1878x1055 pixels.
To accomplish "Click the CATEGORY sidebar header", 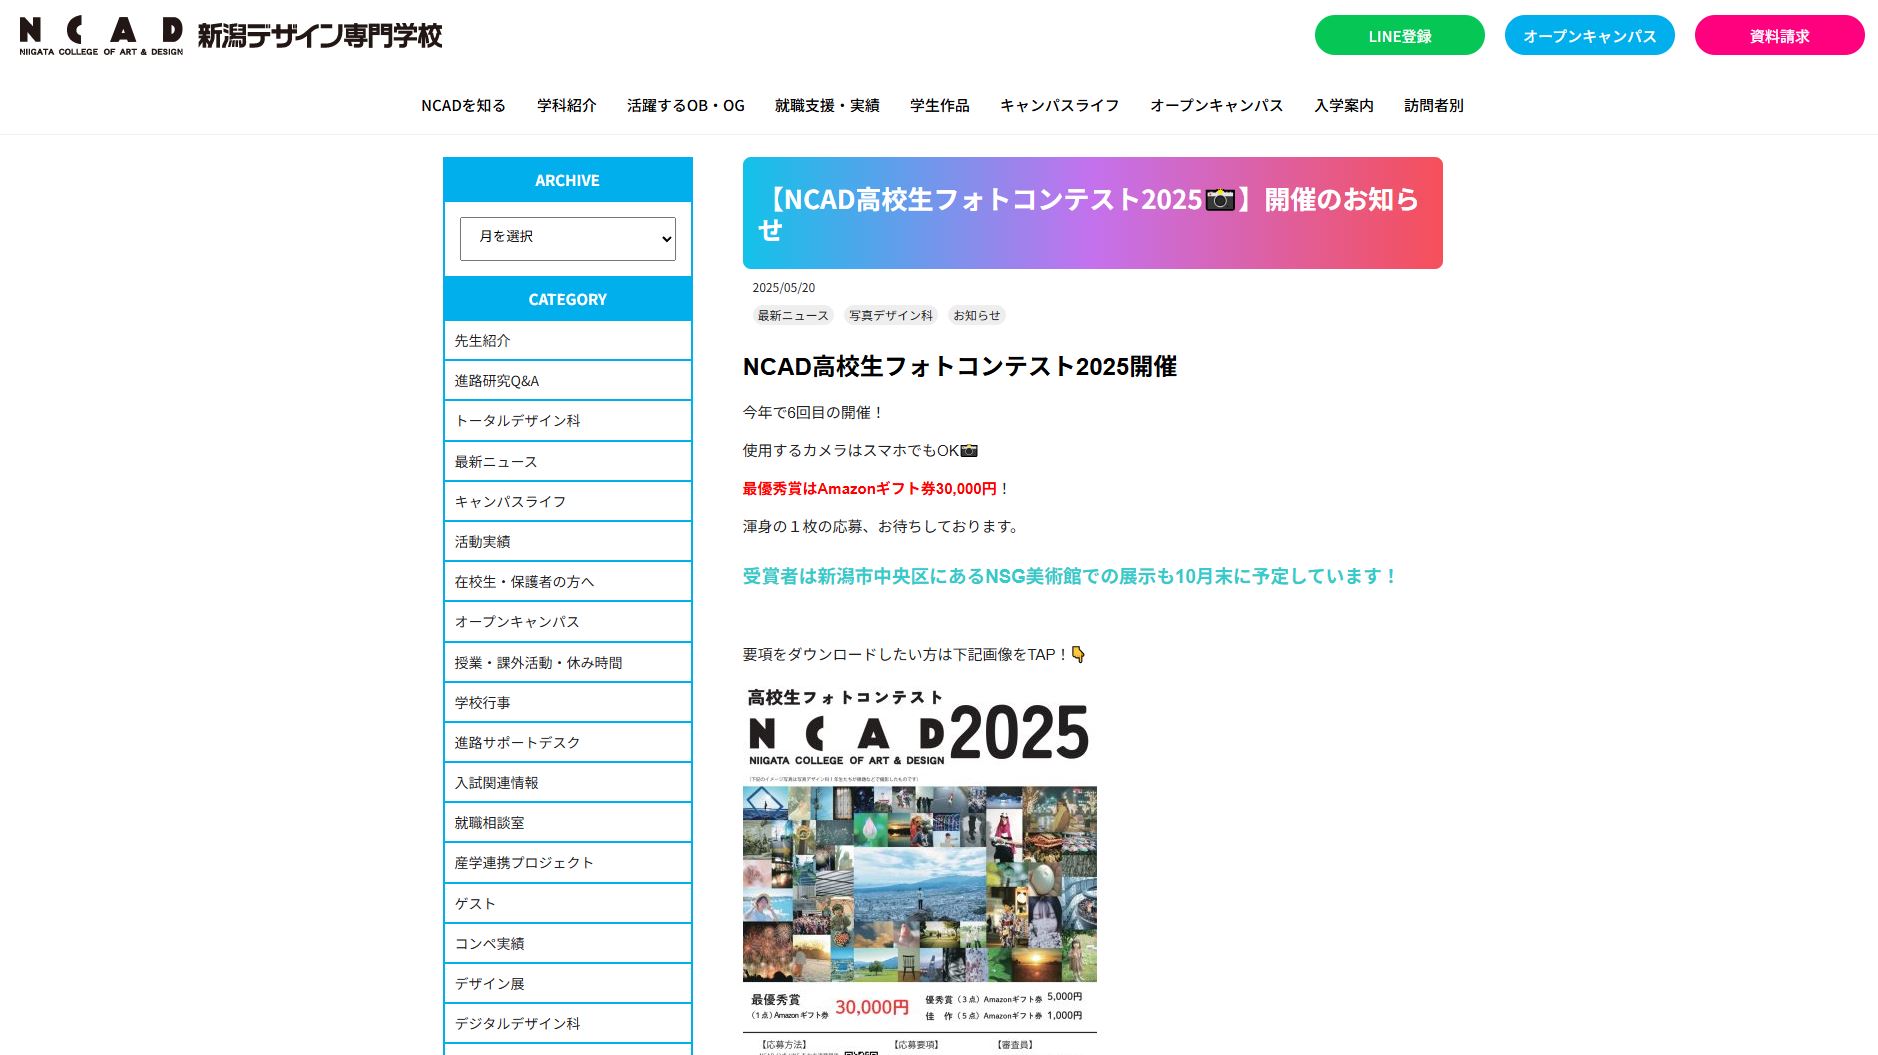I will point(567,299).
